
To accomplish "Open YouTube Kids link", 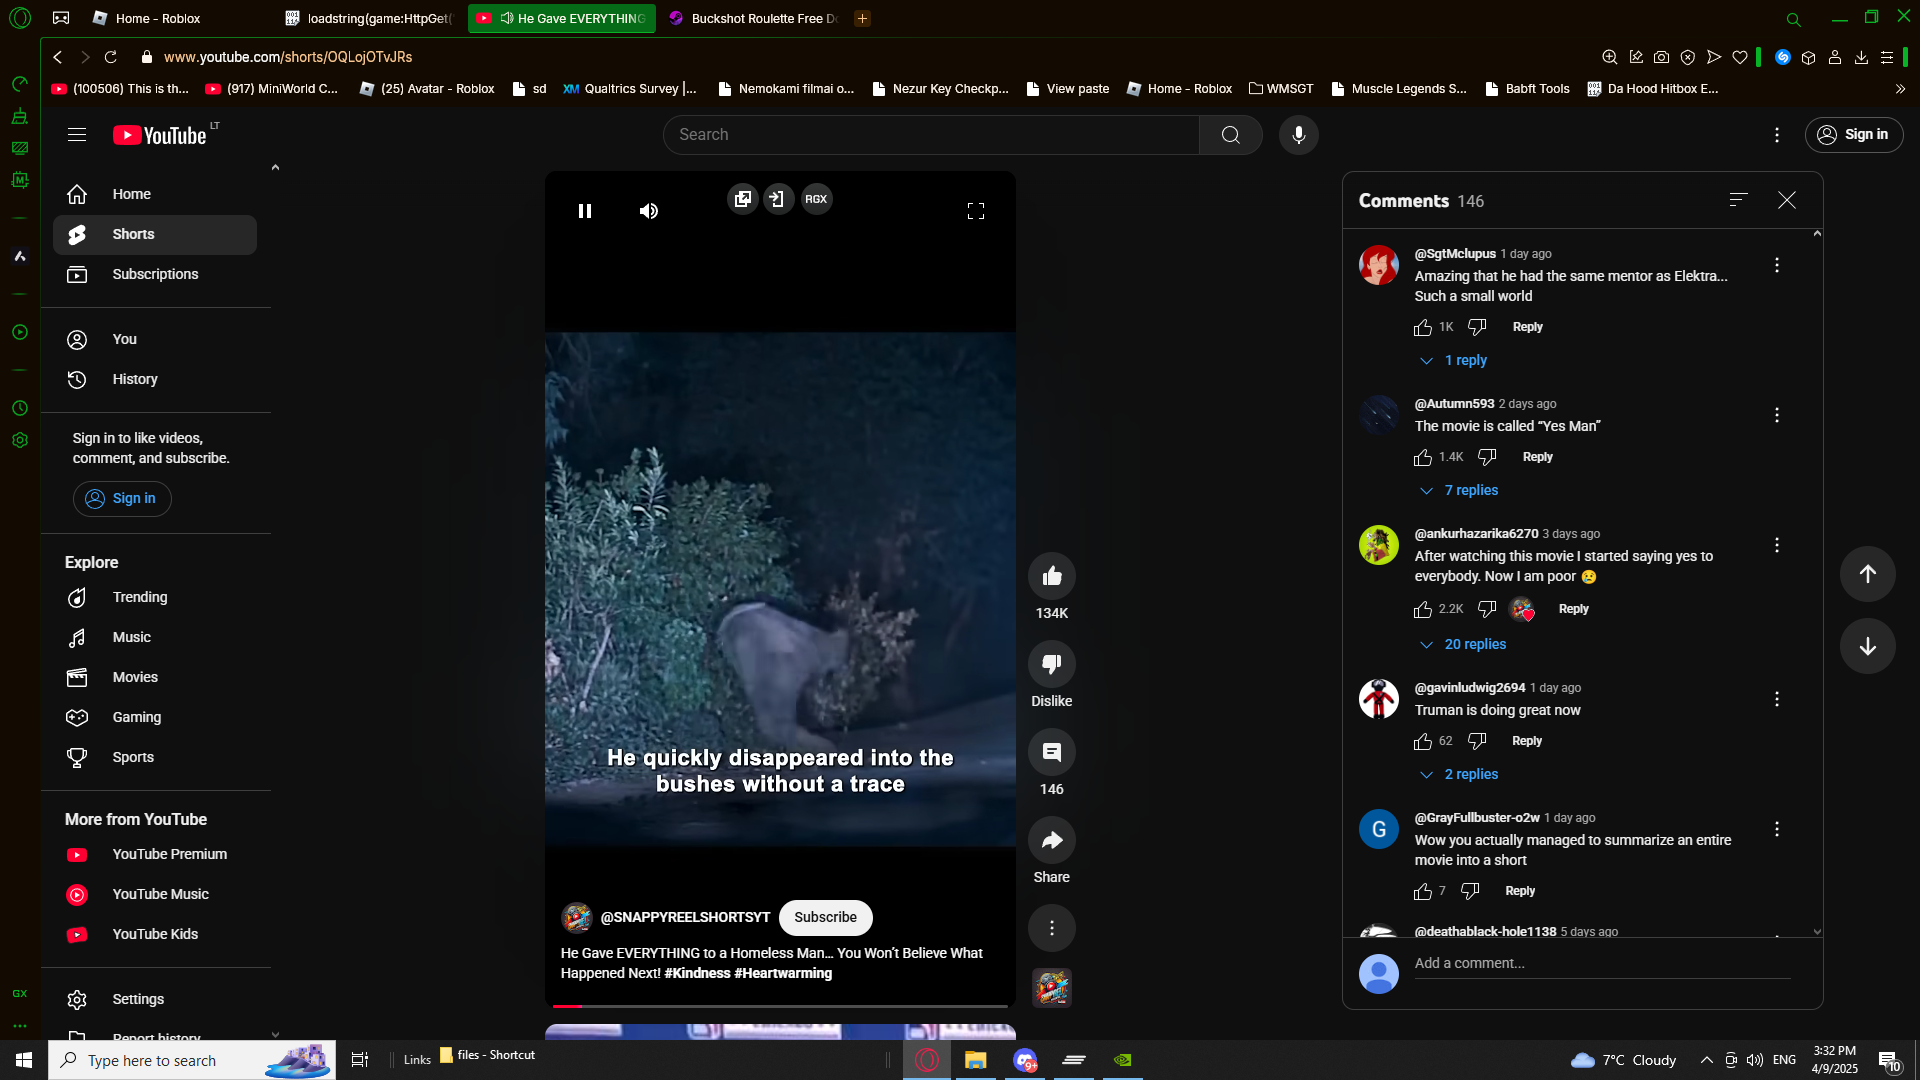I will tap(155, 934).
